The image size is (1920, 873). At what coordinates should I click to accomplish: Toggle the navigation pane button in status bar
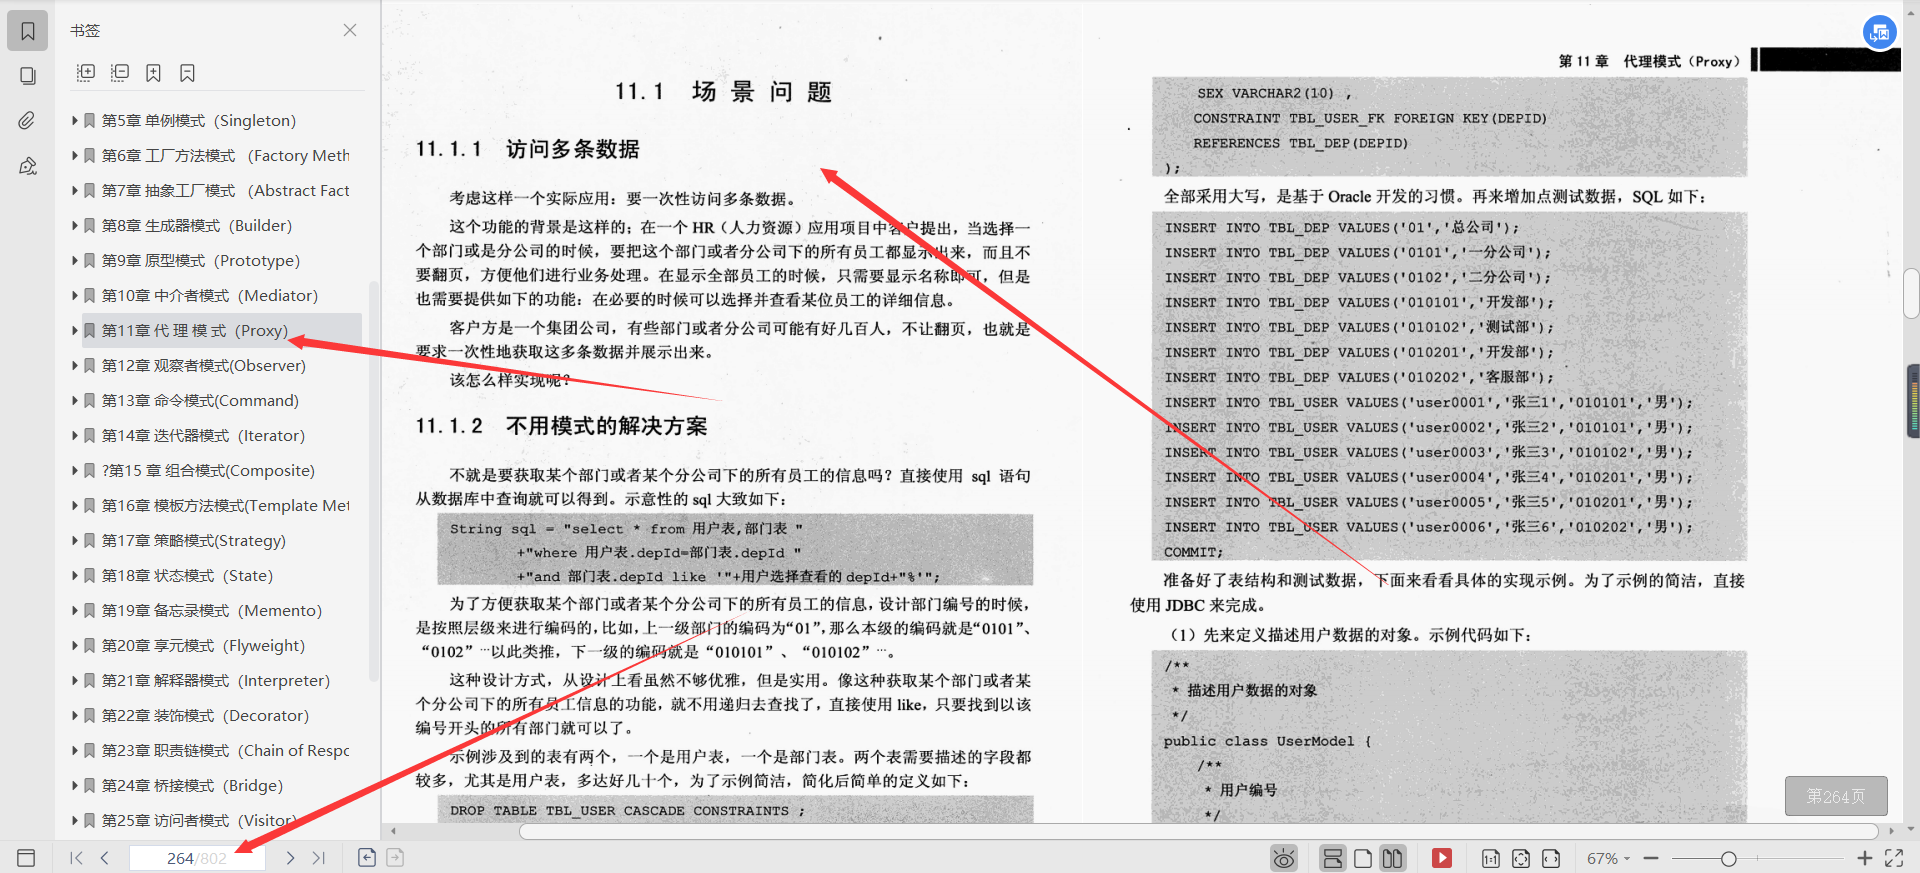(x=26, y=858)
